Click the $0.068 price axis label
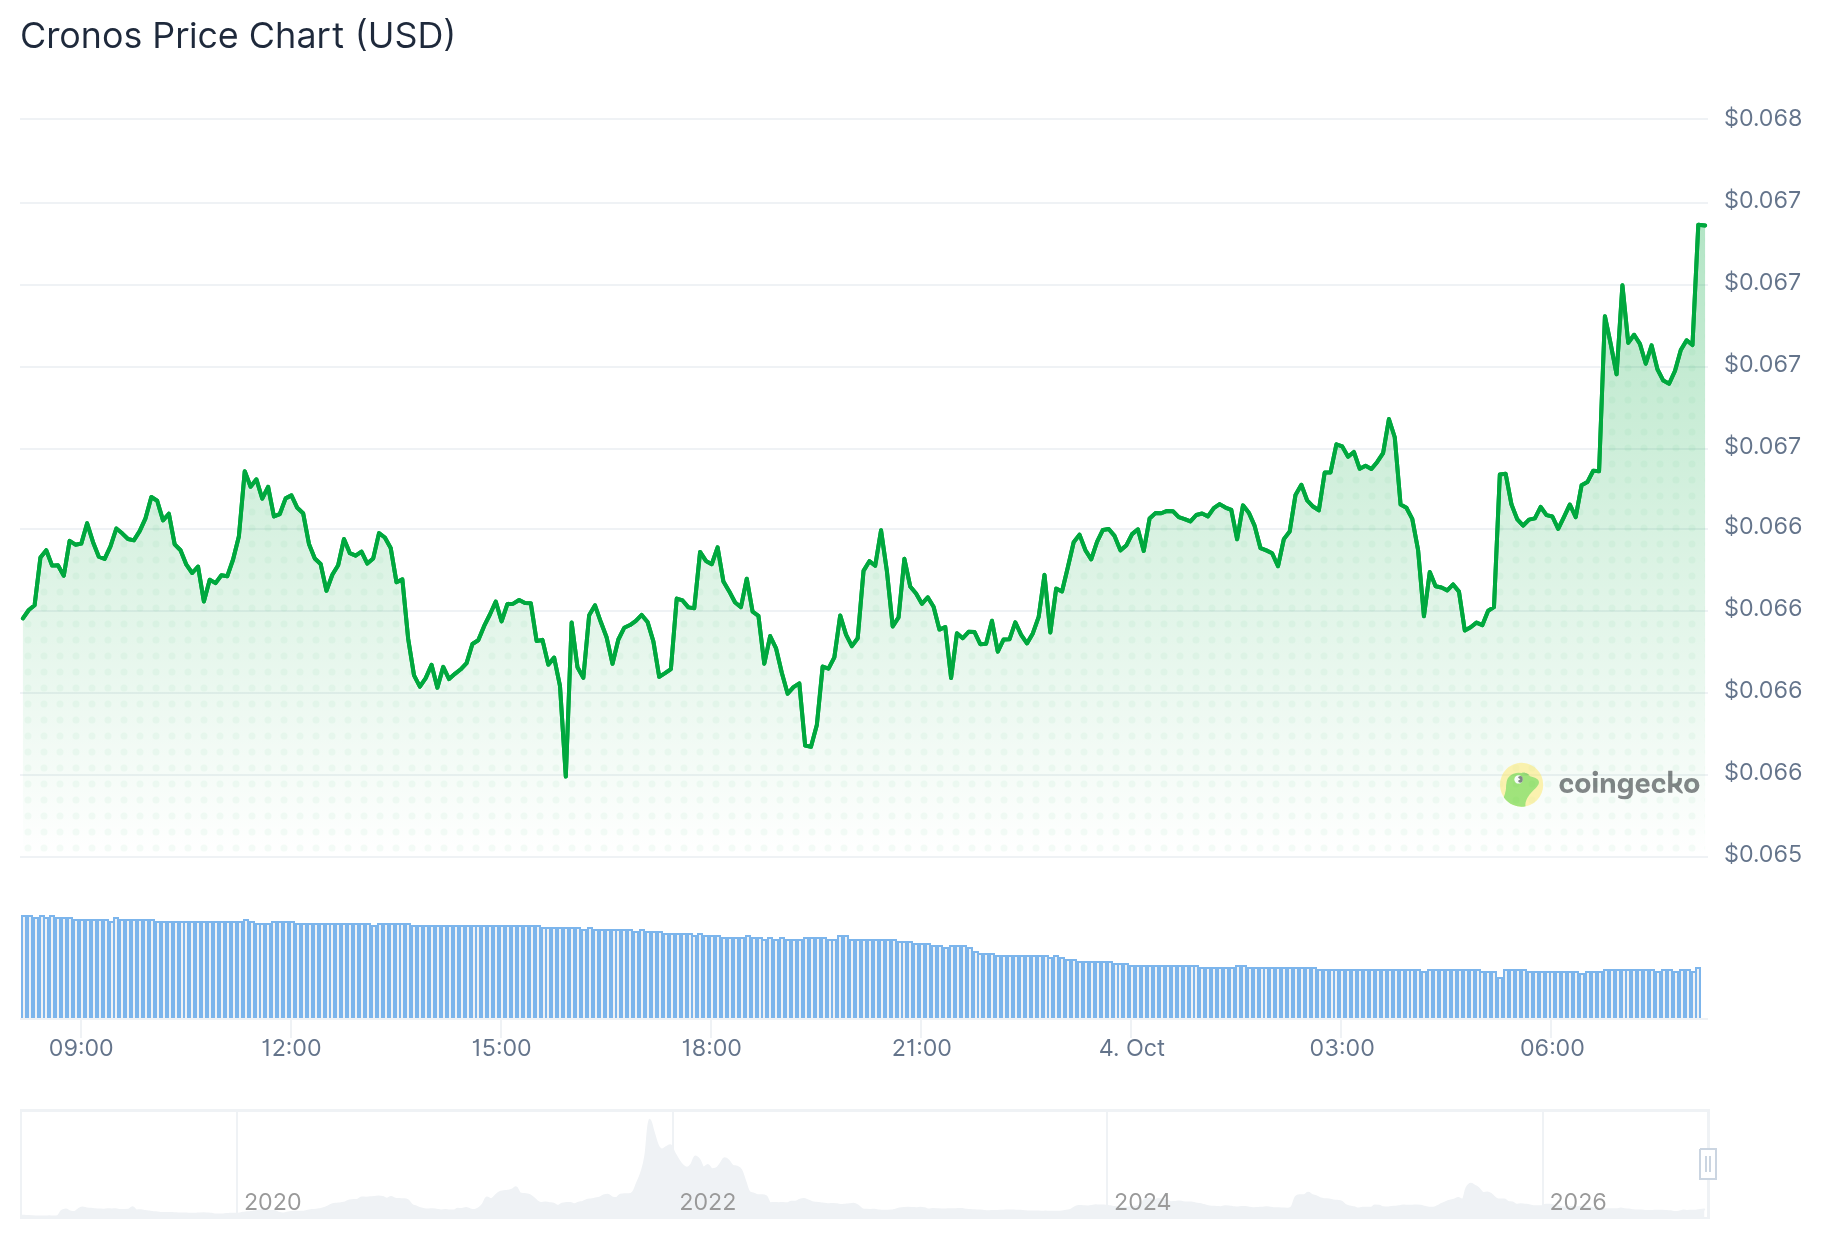Viewport: 1824px width, 1248px height. click(1763, 118)
